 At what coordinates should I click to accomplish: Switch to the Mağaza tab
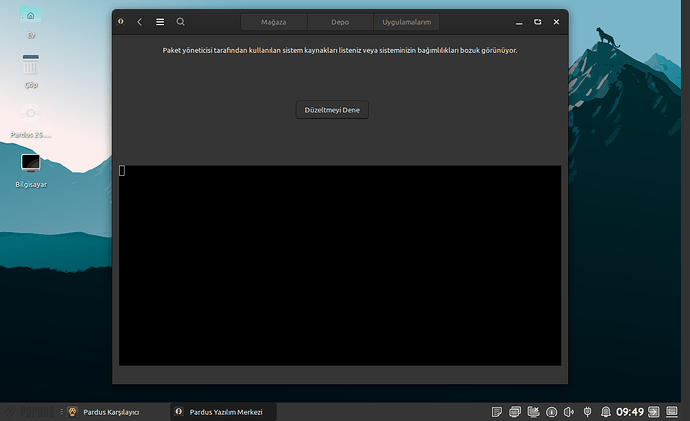pyautogui.click(x=273, y=21)
